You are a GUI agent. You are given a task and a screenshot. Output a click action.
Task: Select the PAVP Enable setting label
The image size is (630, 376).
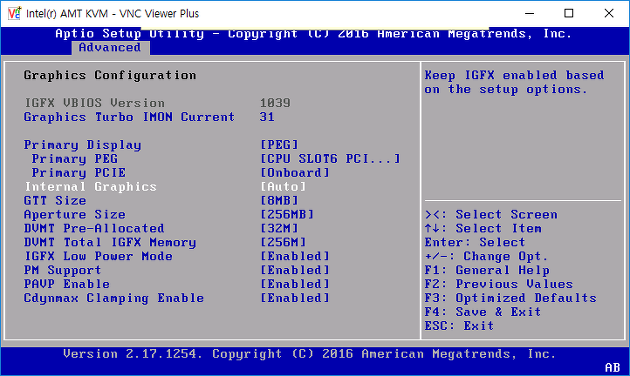click(67, 284)
